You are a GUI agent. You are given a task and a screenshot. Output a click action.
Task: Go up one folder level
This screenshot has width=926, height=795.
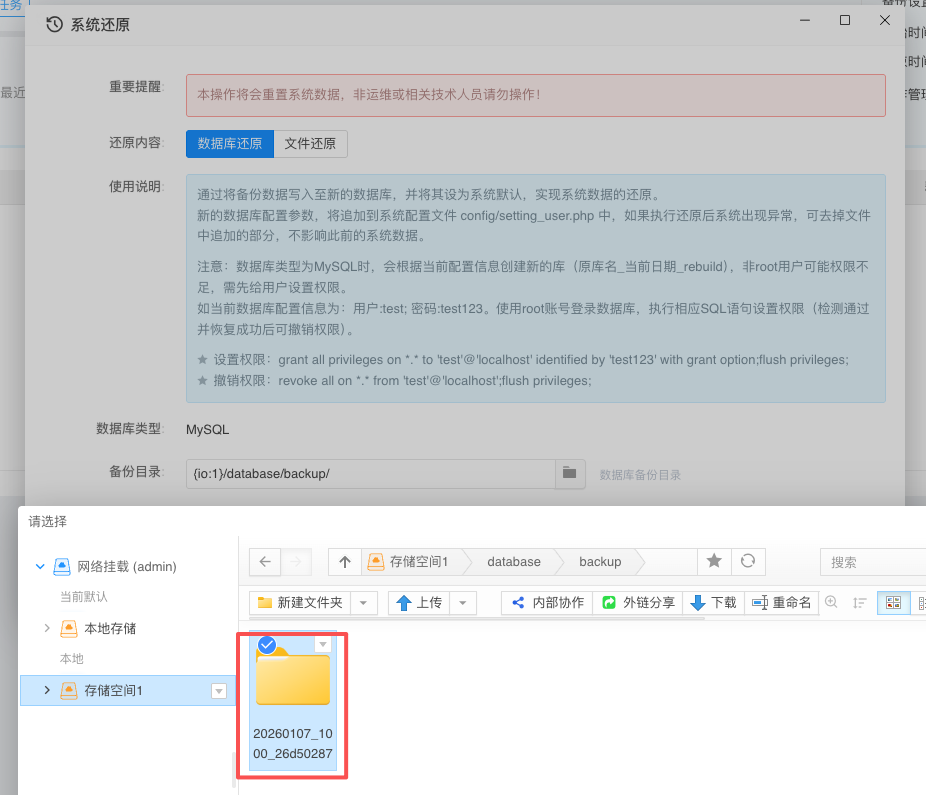[345, 562]
